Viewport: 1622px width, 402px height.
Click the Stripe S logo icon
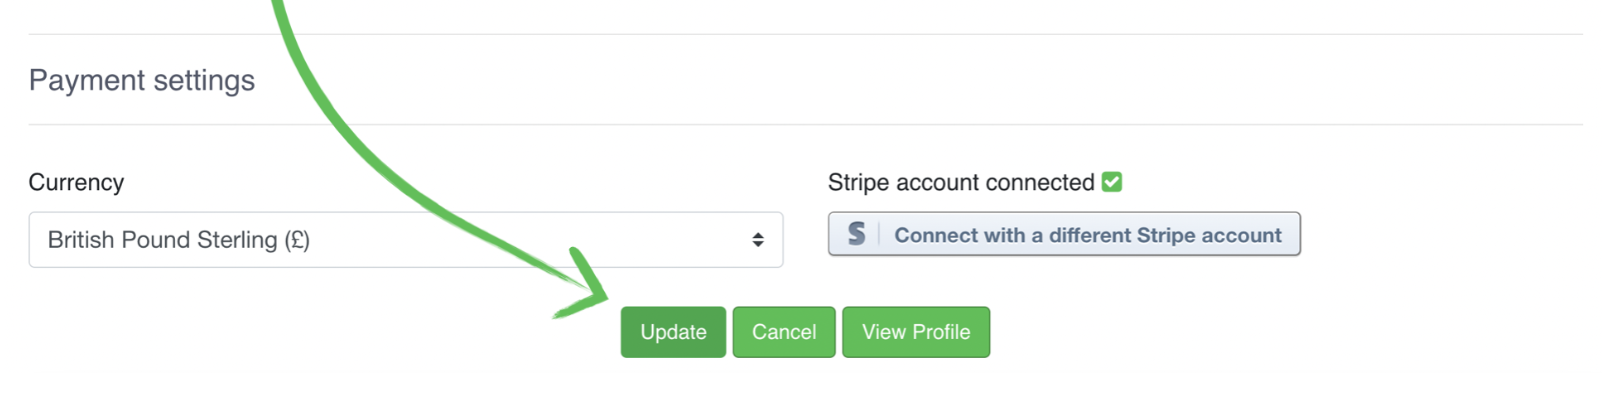point(857,234)
